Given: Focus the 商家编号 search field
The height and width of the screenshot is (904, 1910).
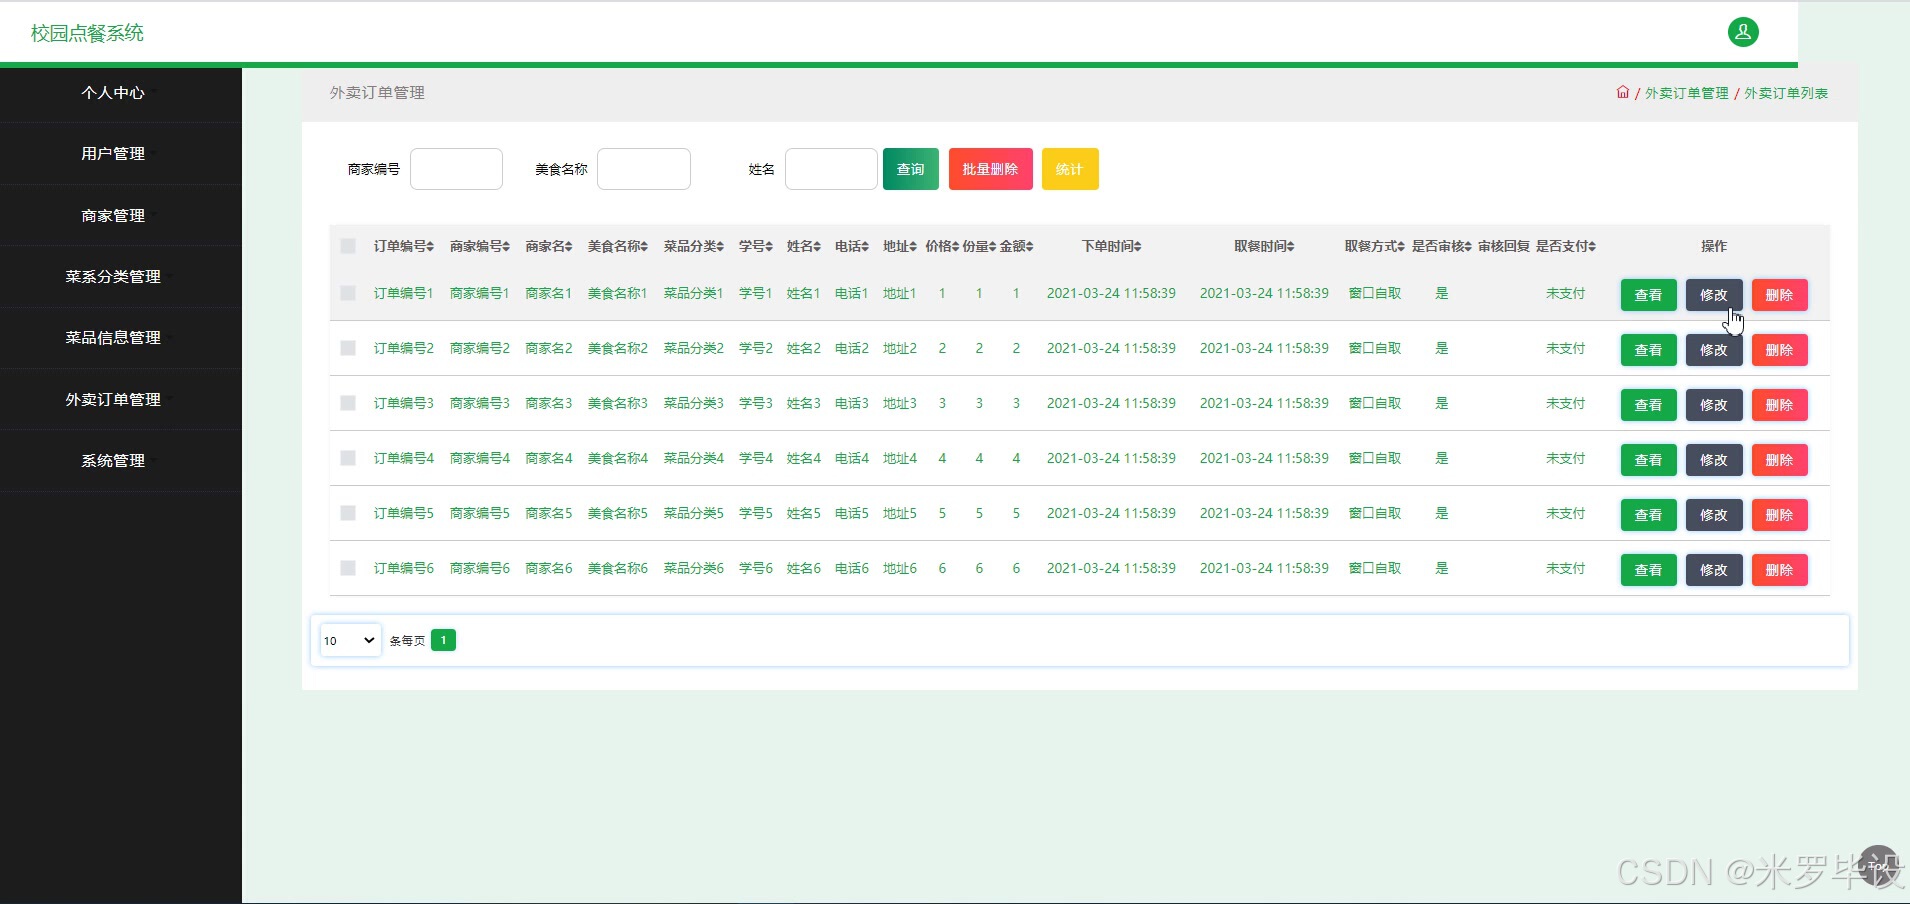Looking at the screenshot, I should (x=456, y=169).
